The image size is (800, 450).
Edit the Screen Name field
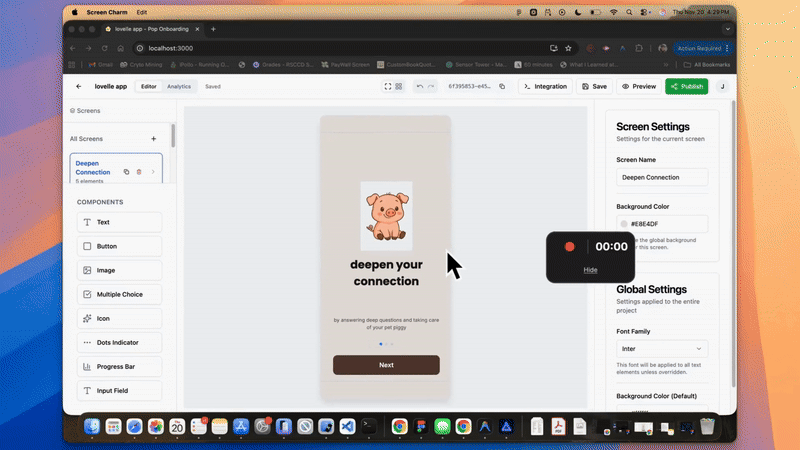pos(662,178)
